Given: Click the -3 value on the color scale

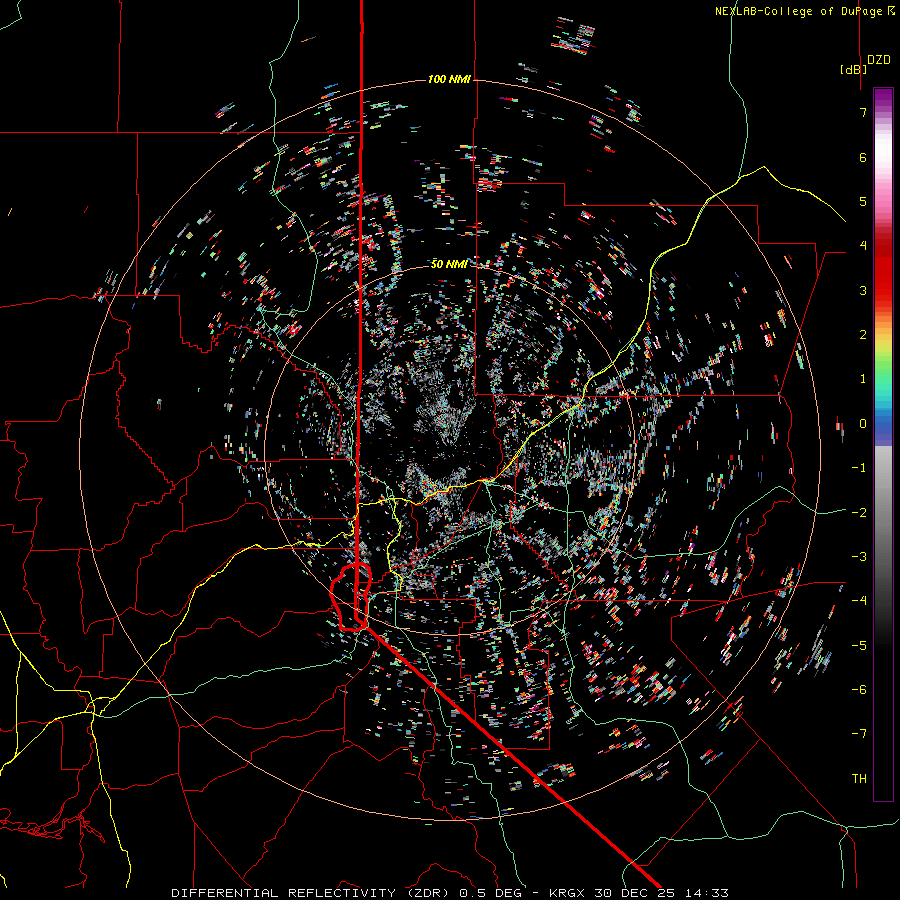Looking at the screenshot, I should click(859, 557).
